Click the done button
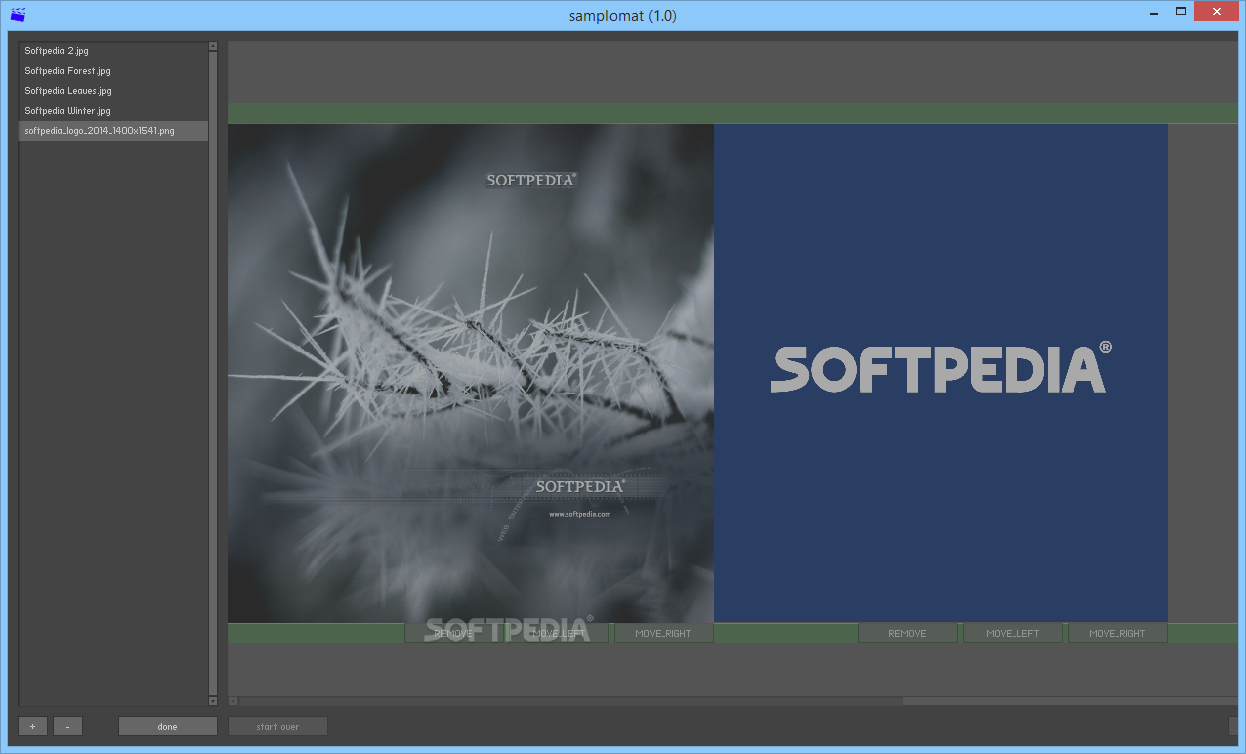 pyautogui.click(x=168, y=726)
